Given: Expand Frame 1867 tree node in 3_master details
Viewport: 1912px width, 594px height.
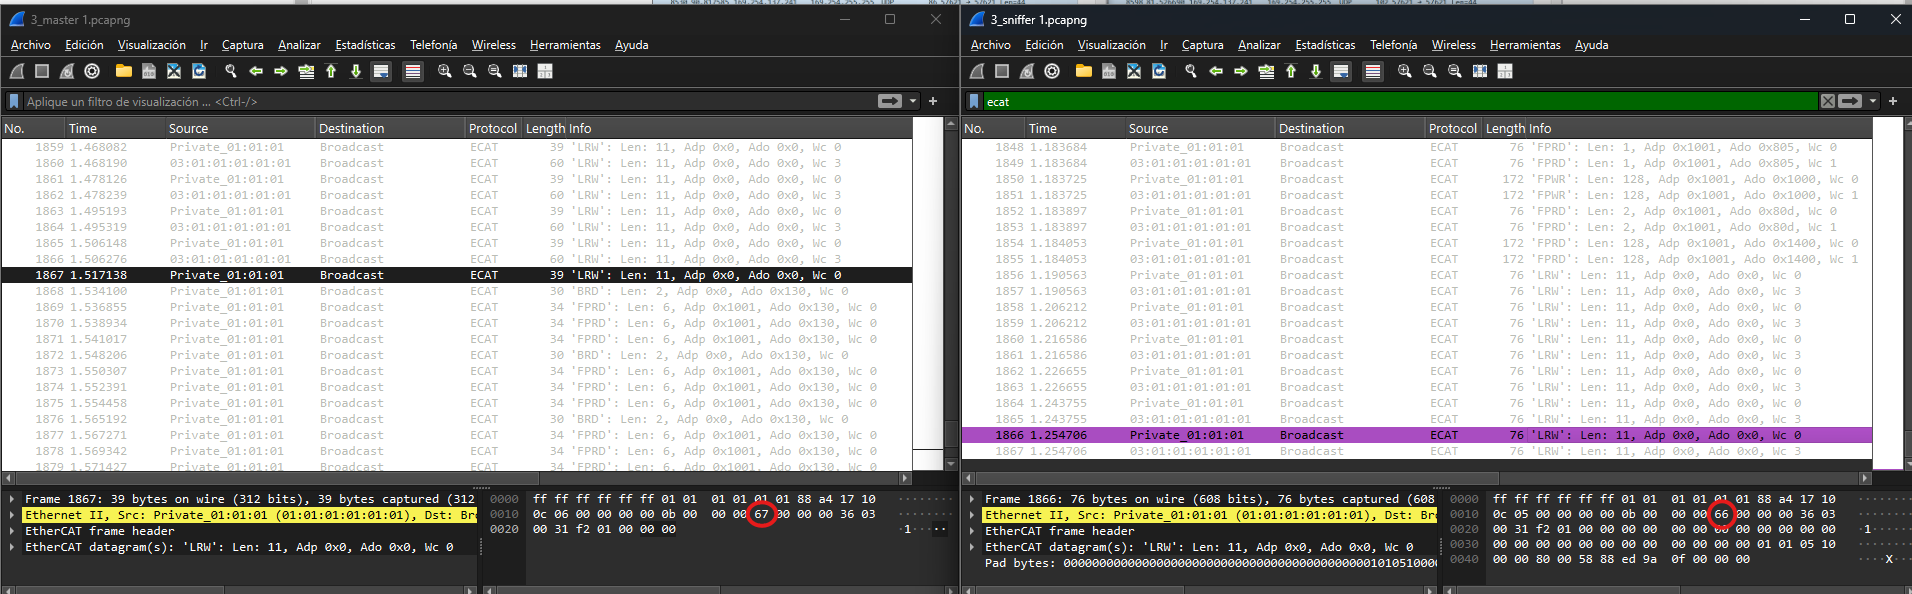Looking at the screenshot, I should click(12, 499).
